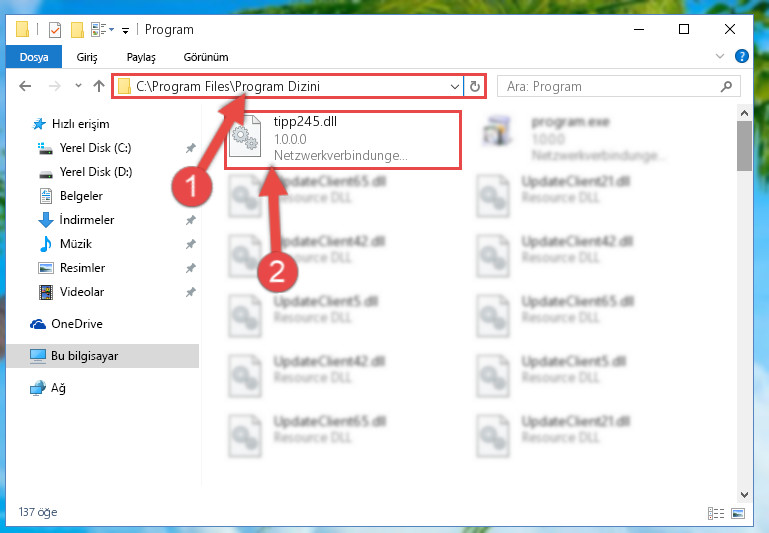Go up one folder level

(99, 86)
